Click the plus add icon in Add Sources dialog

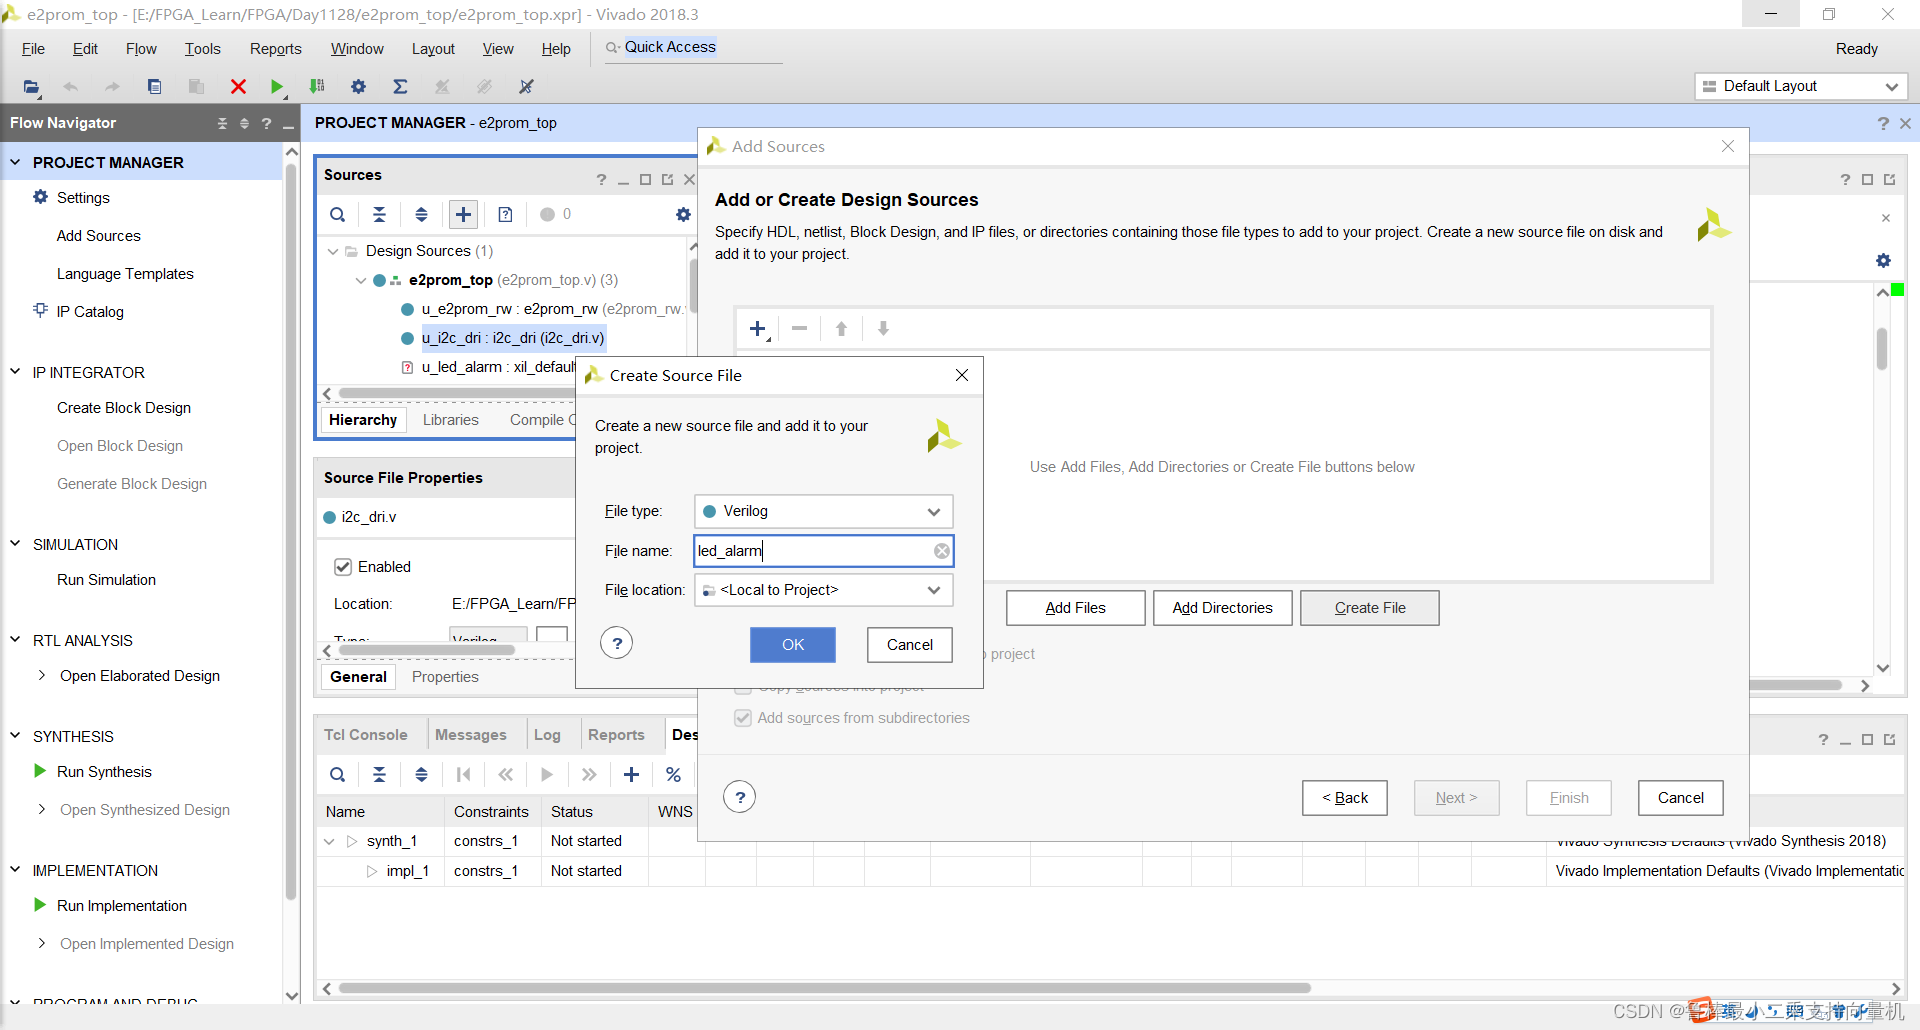[758, 329]
